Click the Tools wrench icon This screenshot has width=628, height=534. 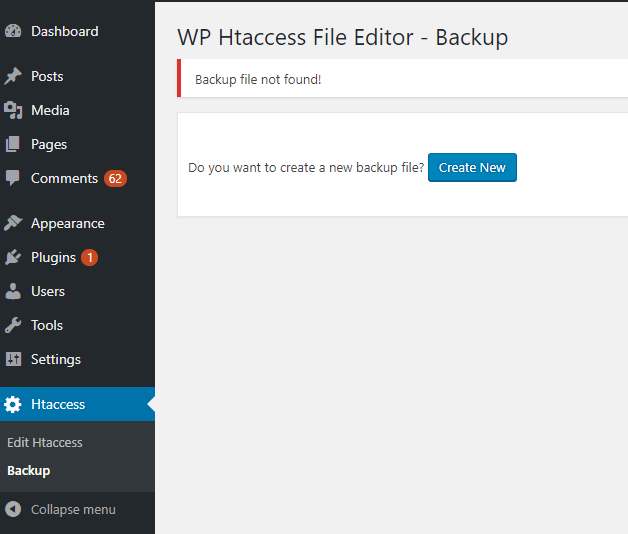[13, 325]
